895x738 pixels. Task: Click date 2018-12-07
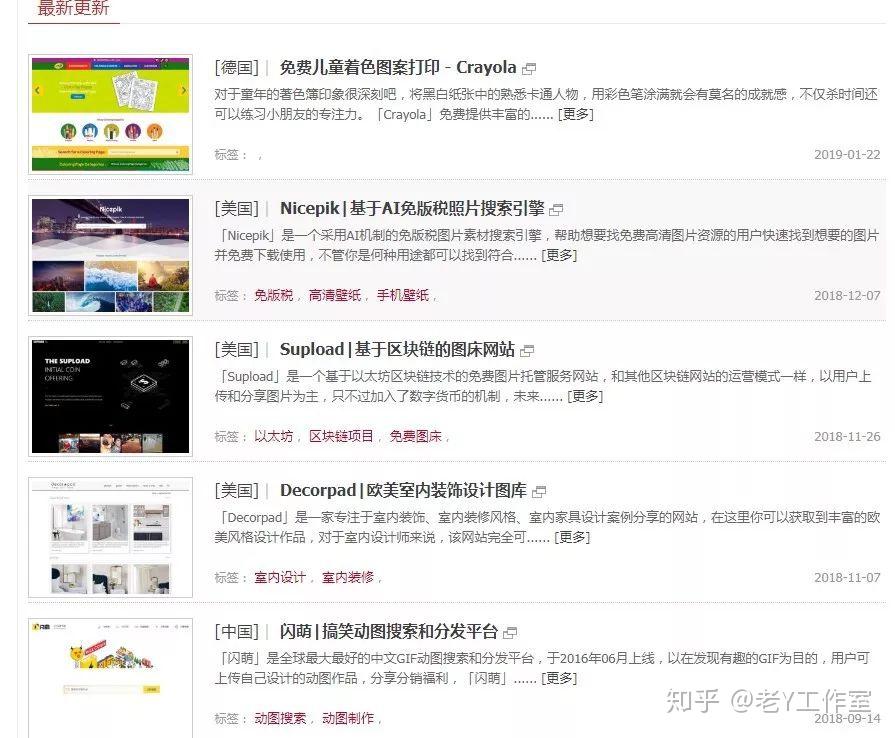click(847, 295)
